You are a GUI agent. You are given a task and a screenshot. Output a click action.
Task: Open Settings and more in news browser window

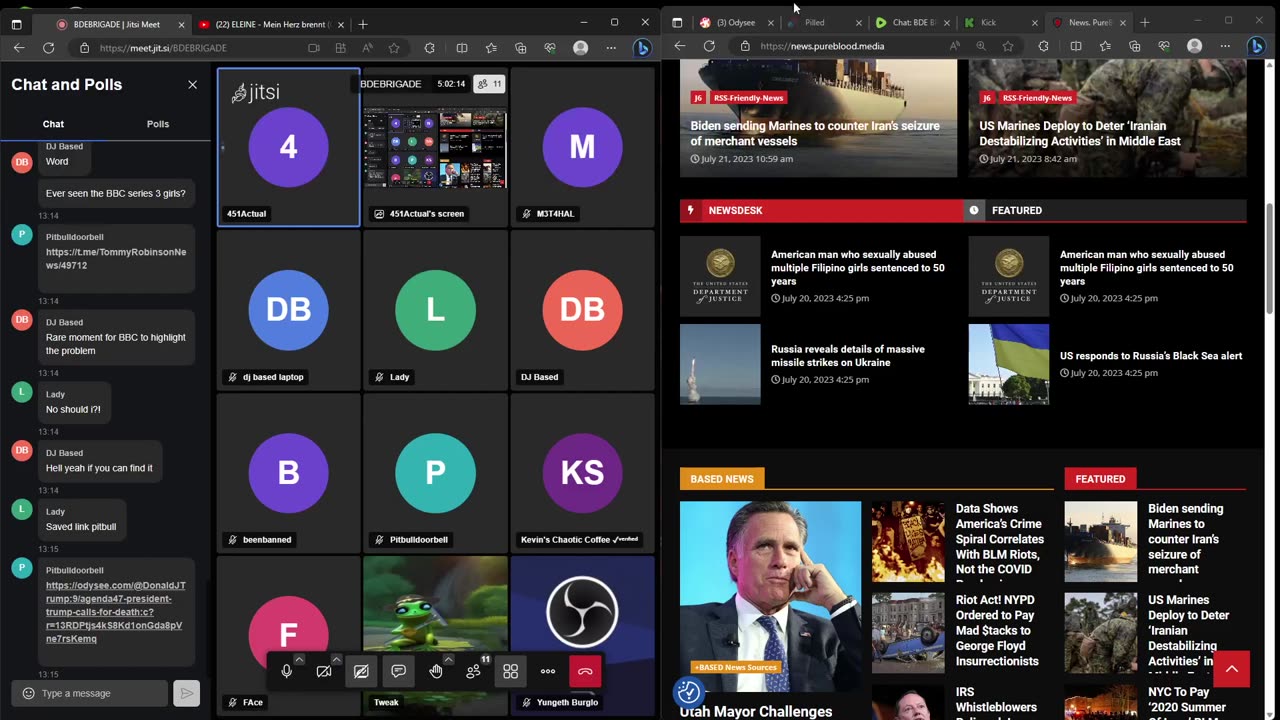1224,46
